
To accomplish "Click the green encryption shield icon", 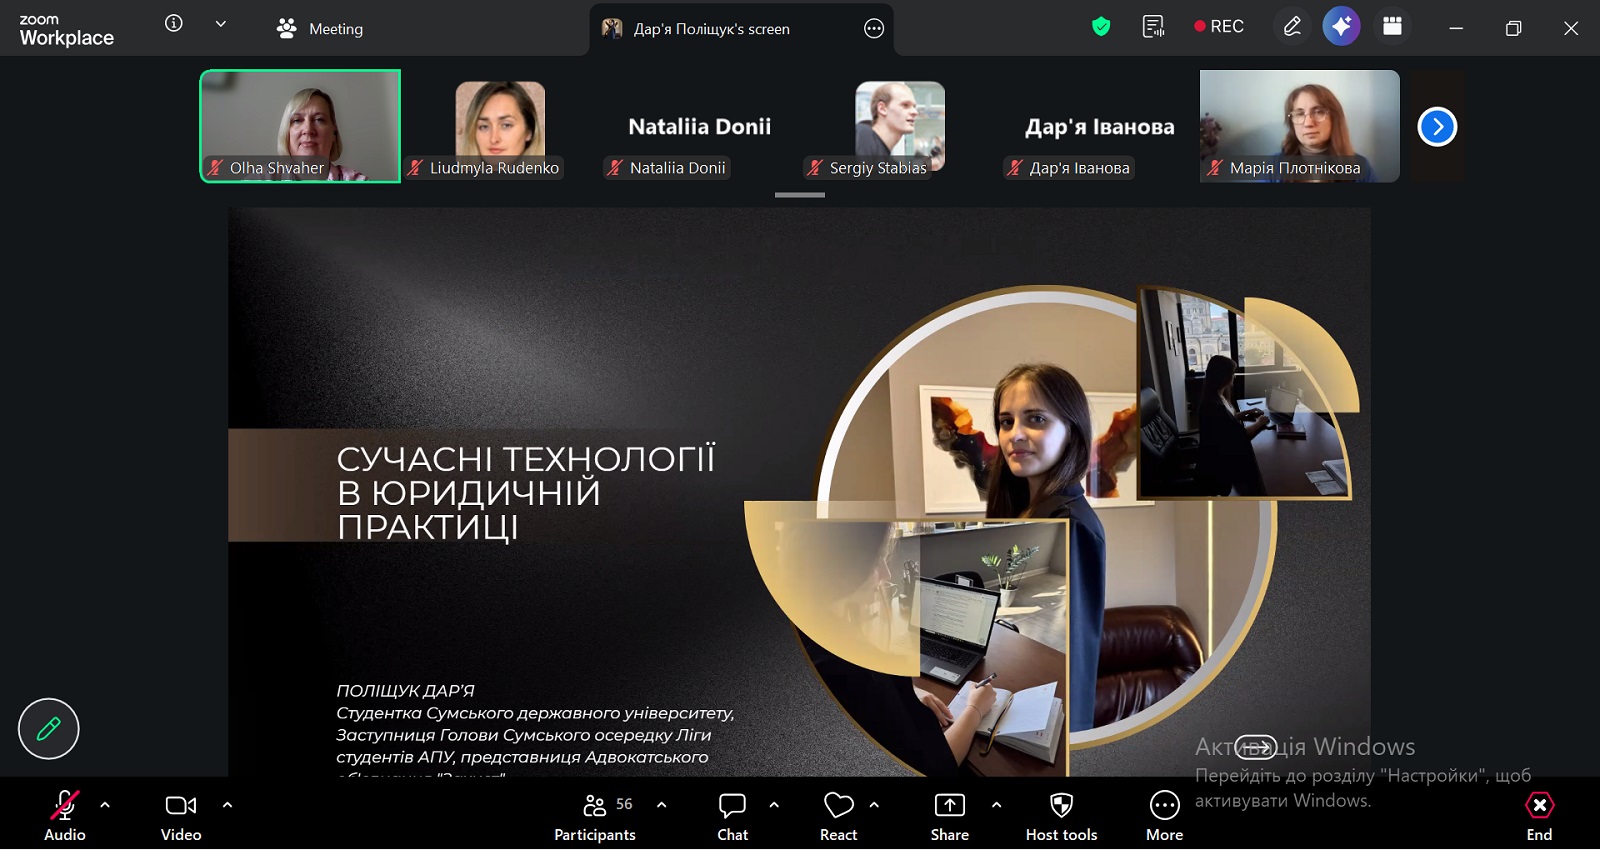I will tap(1101, 27).
